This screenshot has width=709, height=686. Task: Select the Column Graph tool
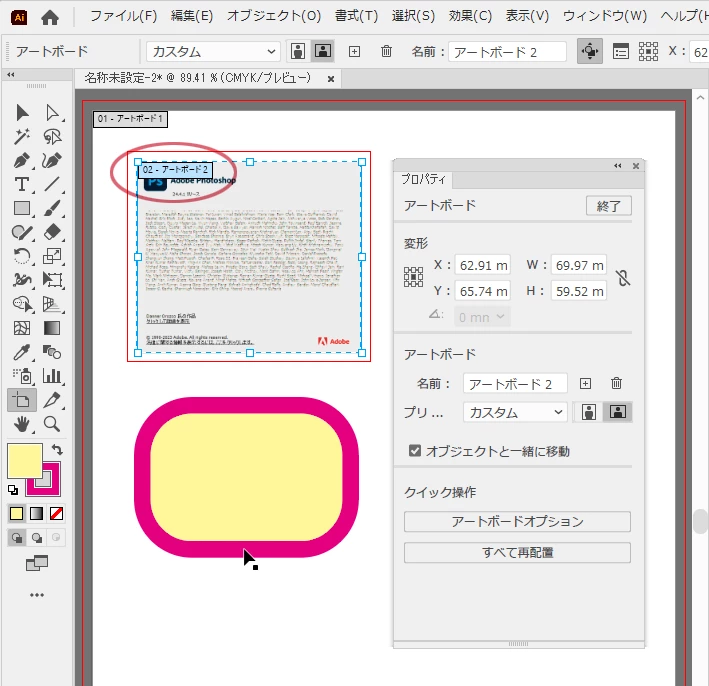pyautogui.click(x=52, y=376)
